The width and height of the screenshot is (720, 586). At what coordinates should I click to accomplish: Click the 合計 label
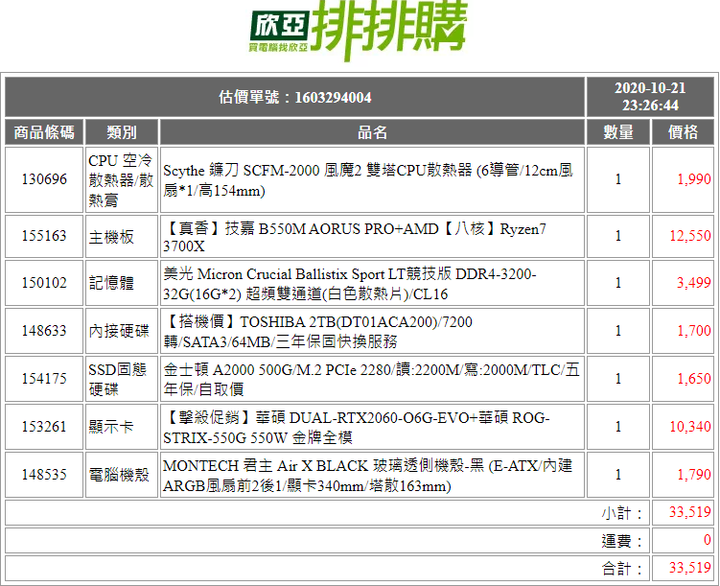click(x=622, y=569)
